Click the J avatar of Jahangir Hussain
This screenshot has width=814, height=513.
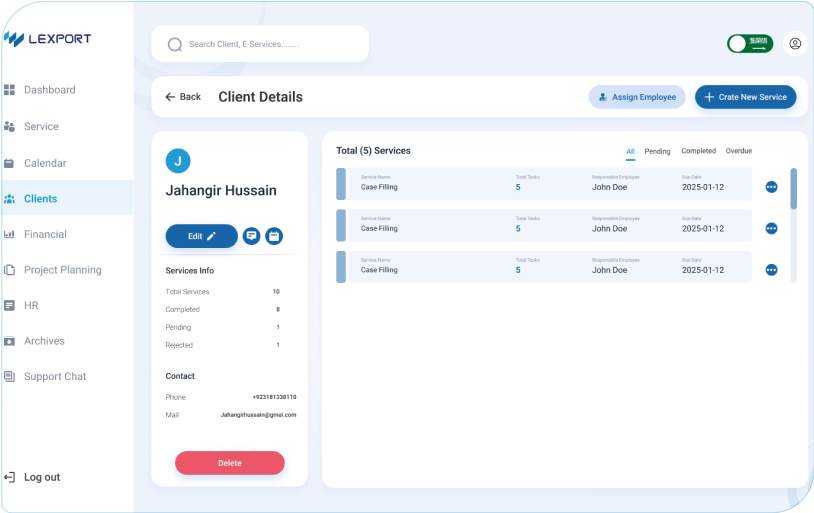(x=178, y=160)
